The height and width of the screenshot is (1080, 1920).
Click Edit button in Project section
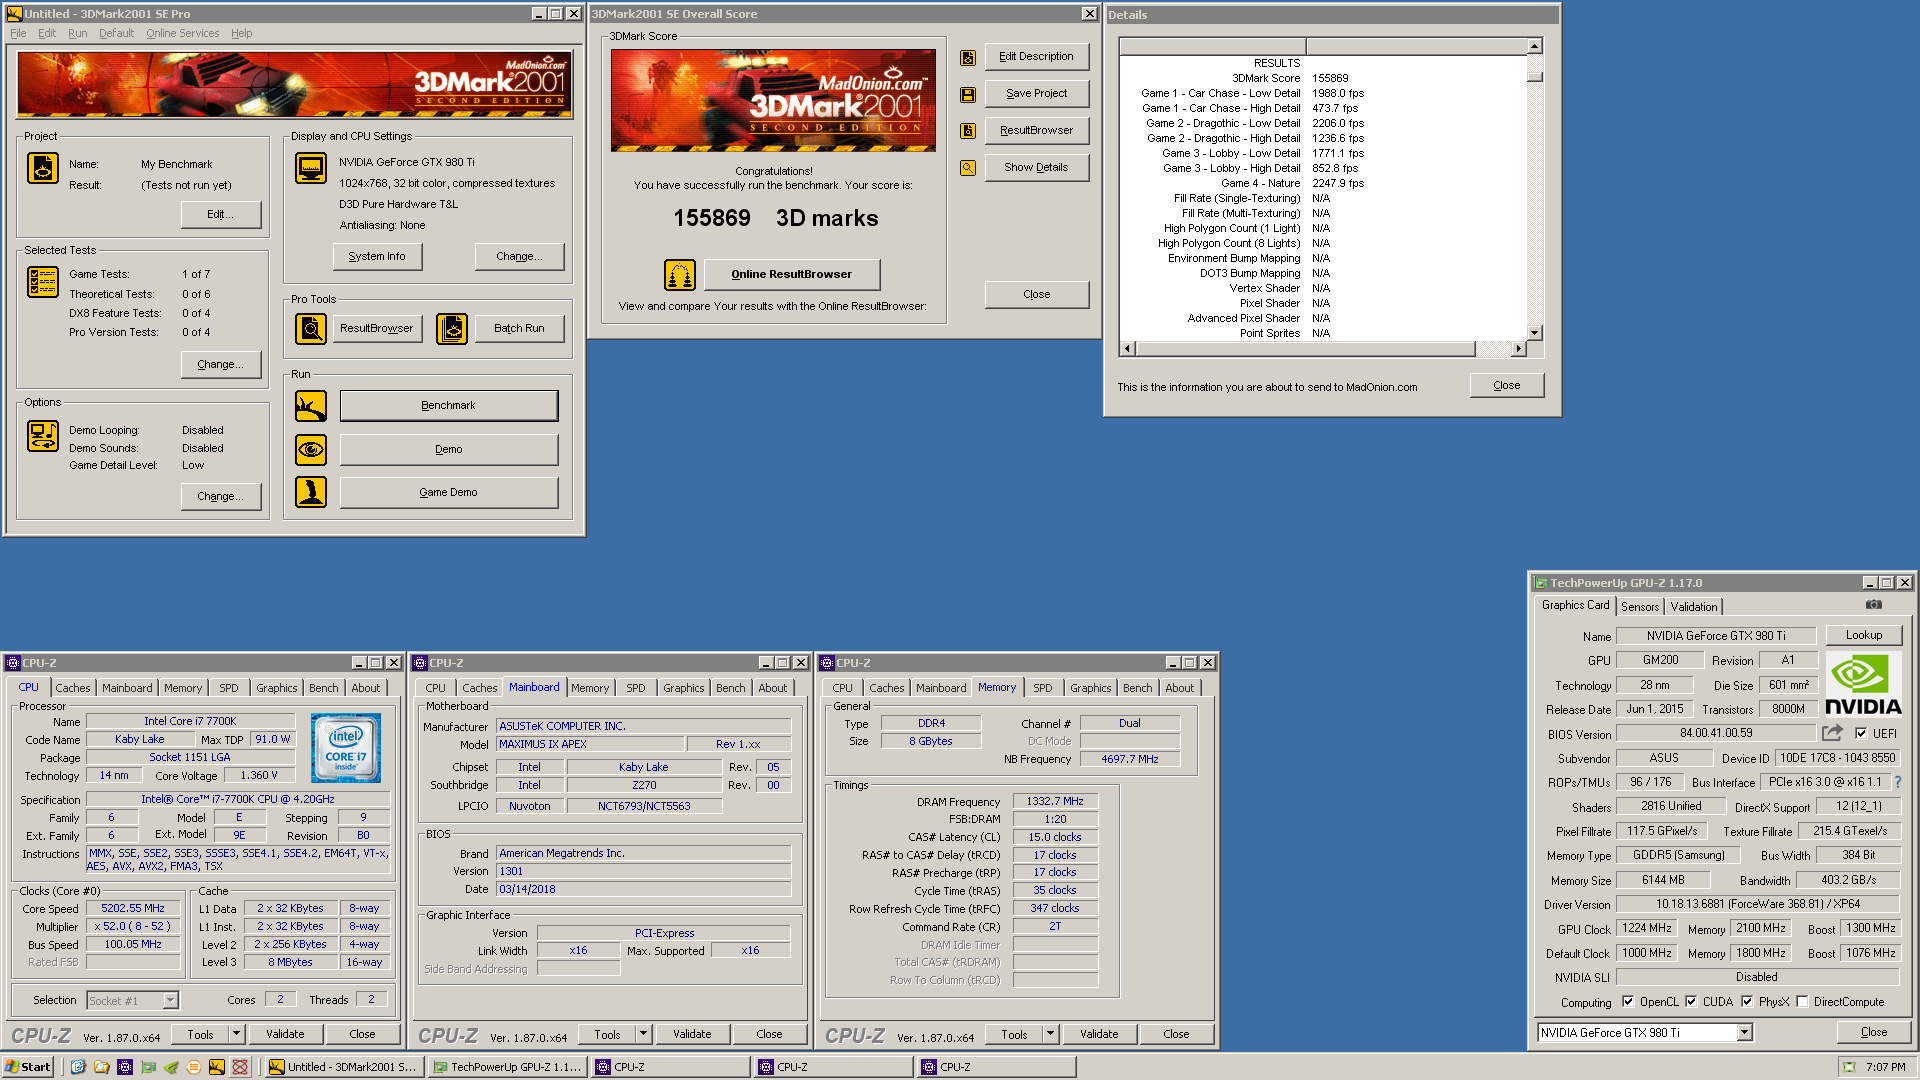(x=221, y=214)
